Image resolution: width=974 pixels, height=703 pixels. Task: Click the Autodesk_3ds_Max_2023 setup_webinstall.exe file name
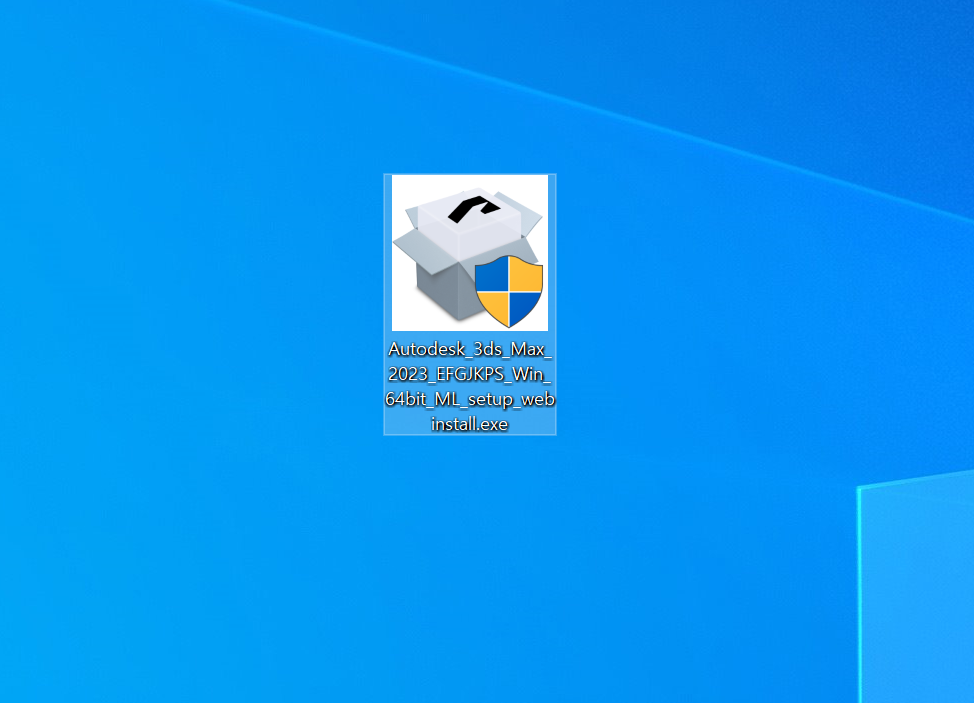pos(470,386)
